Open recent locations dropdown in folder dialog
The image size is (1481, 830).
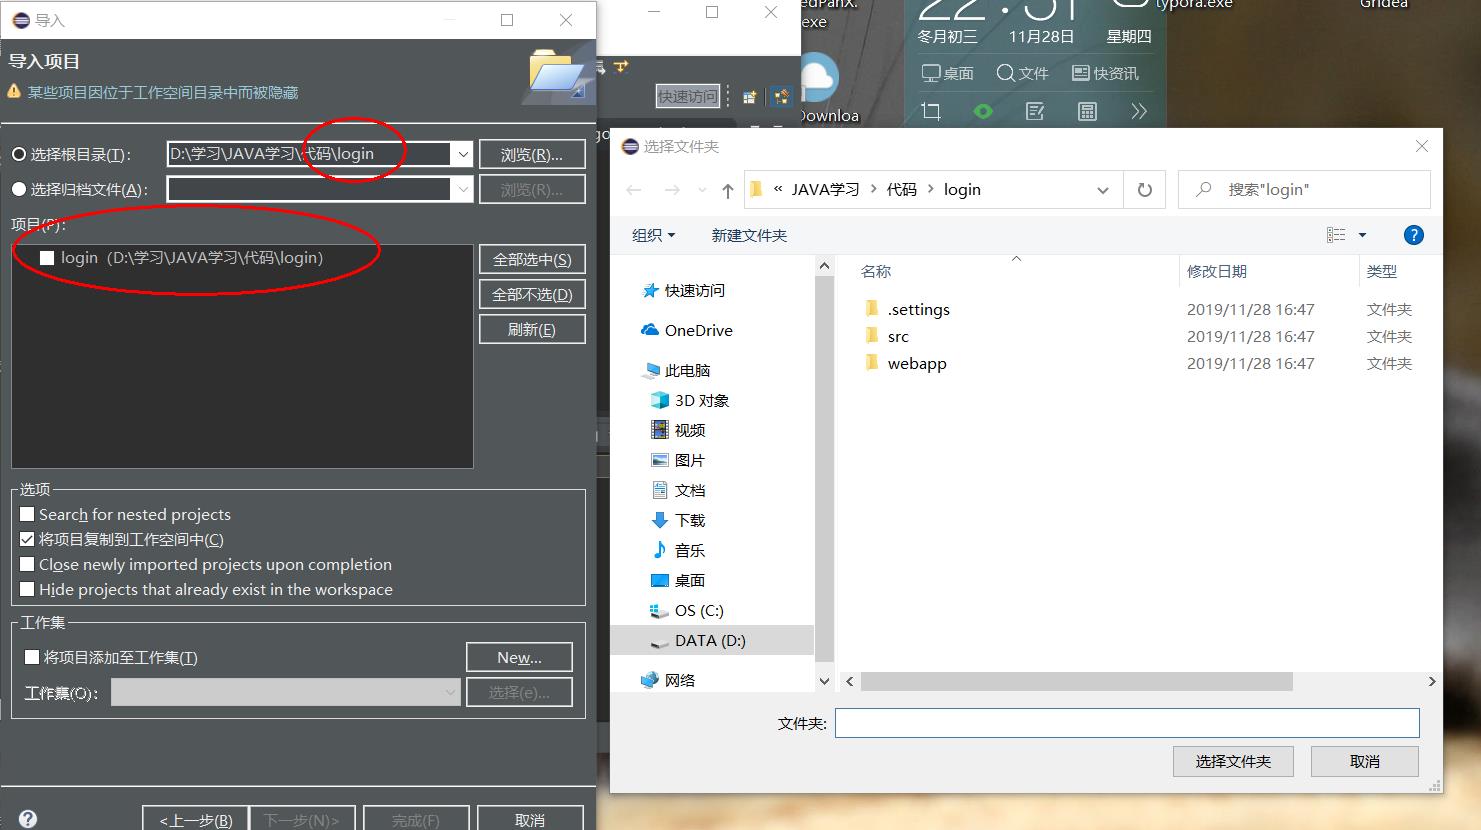tap(702, 190)
